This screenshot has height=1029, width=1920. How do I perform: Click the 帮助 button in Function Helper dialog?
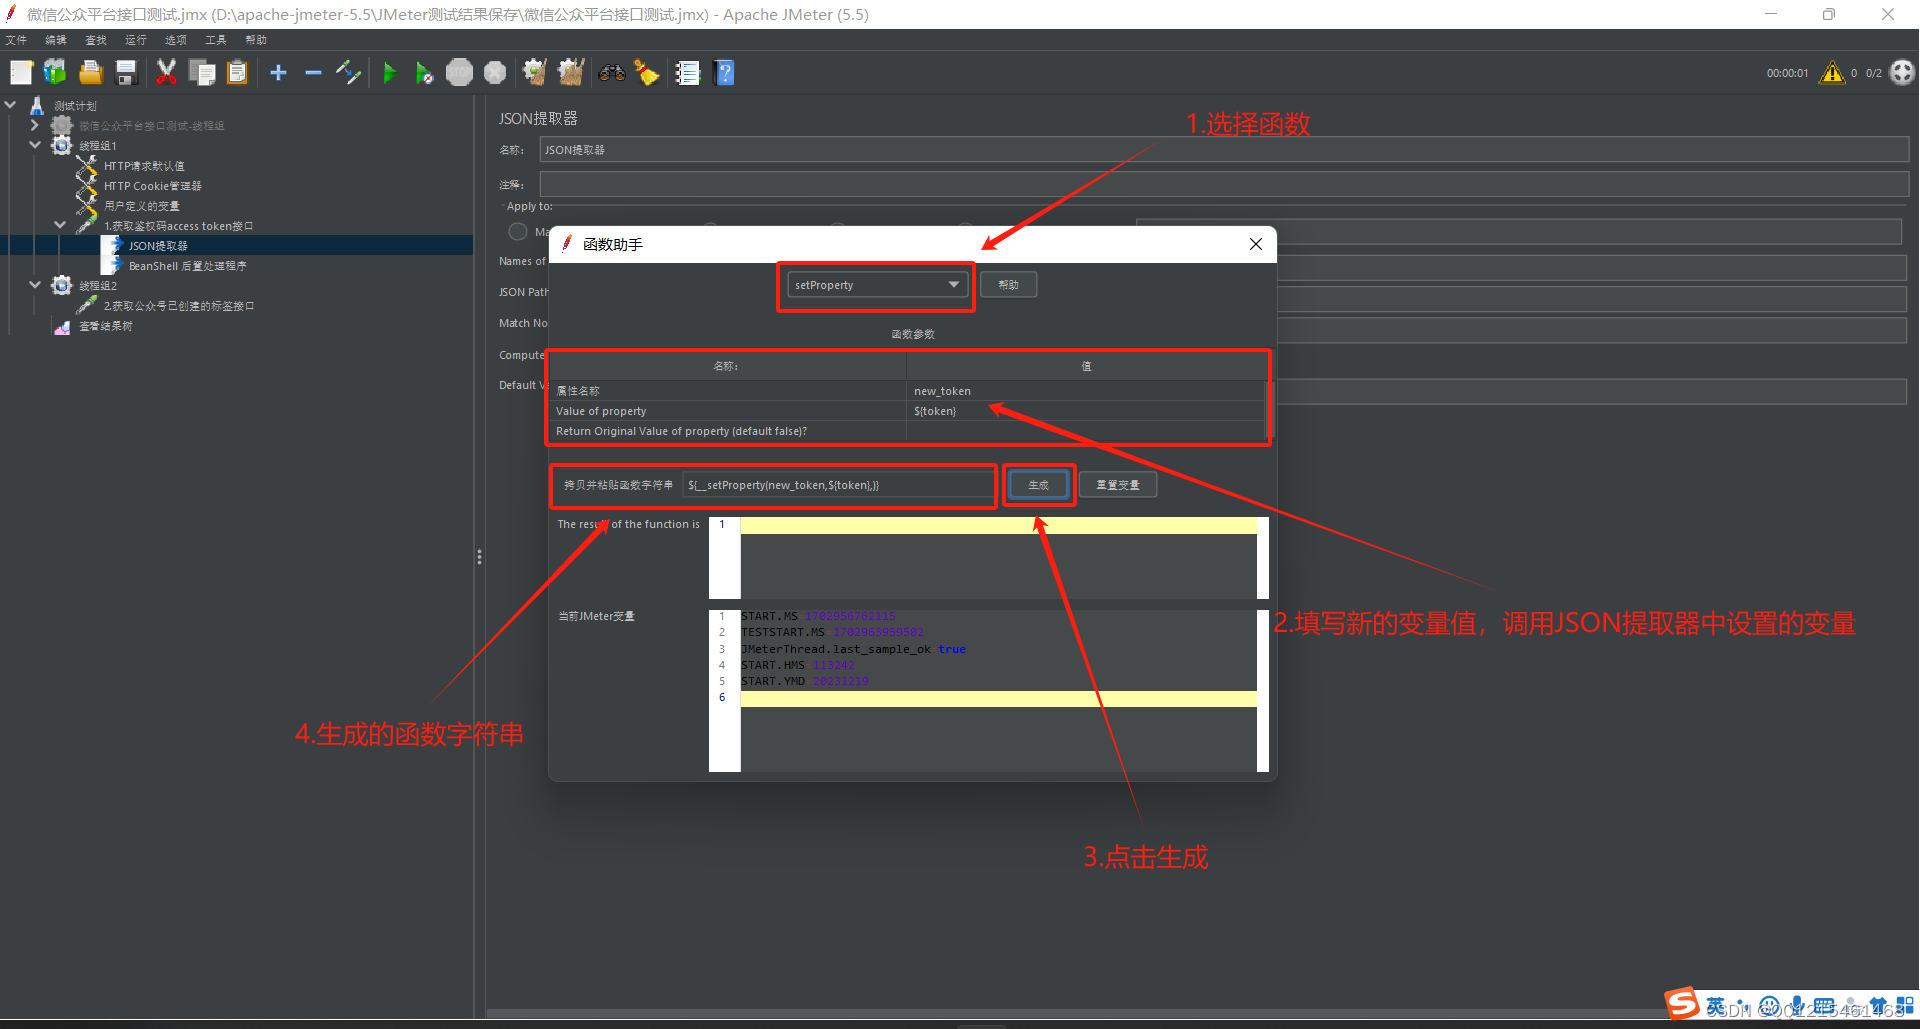point(1008,285)
